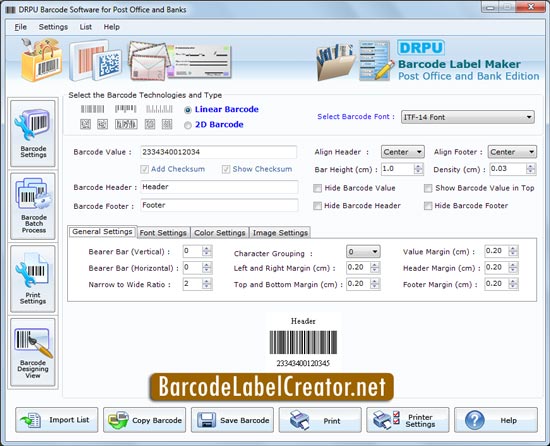Viewport: 550px width, 446px height.
Task: Select fifth 2D barcode sample icon
Action: (x=167, y=124)
